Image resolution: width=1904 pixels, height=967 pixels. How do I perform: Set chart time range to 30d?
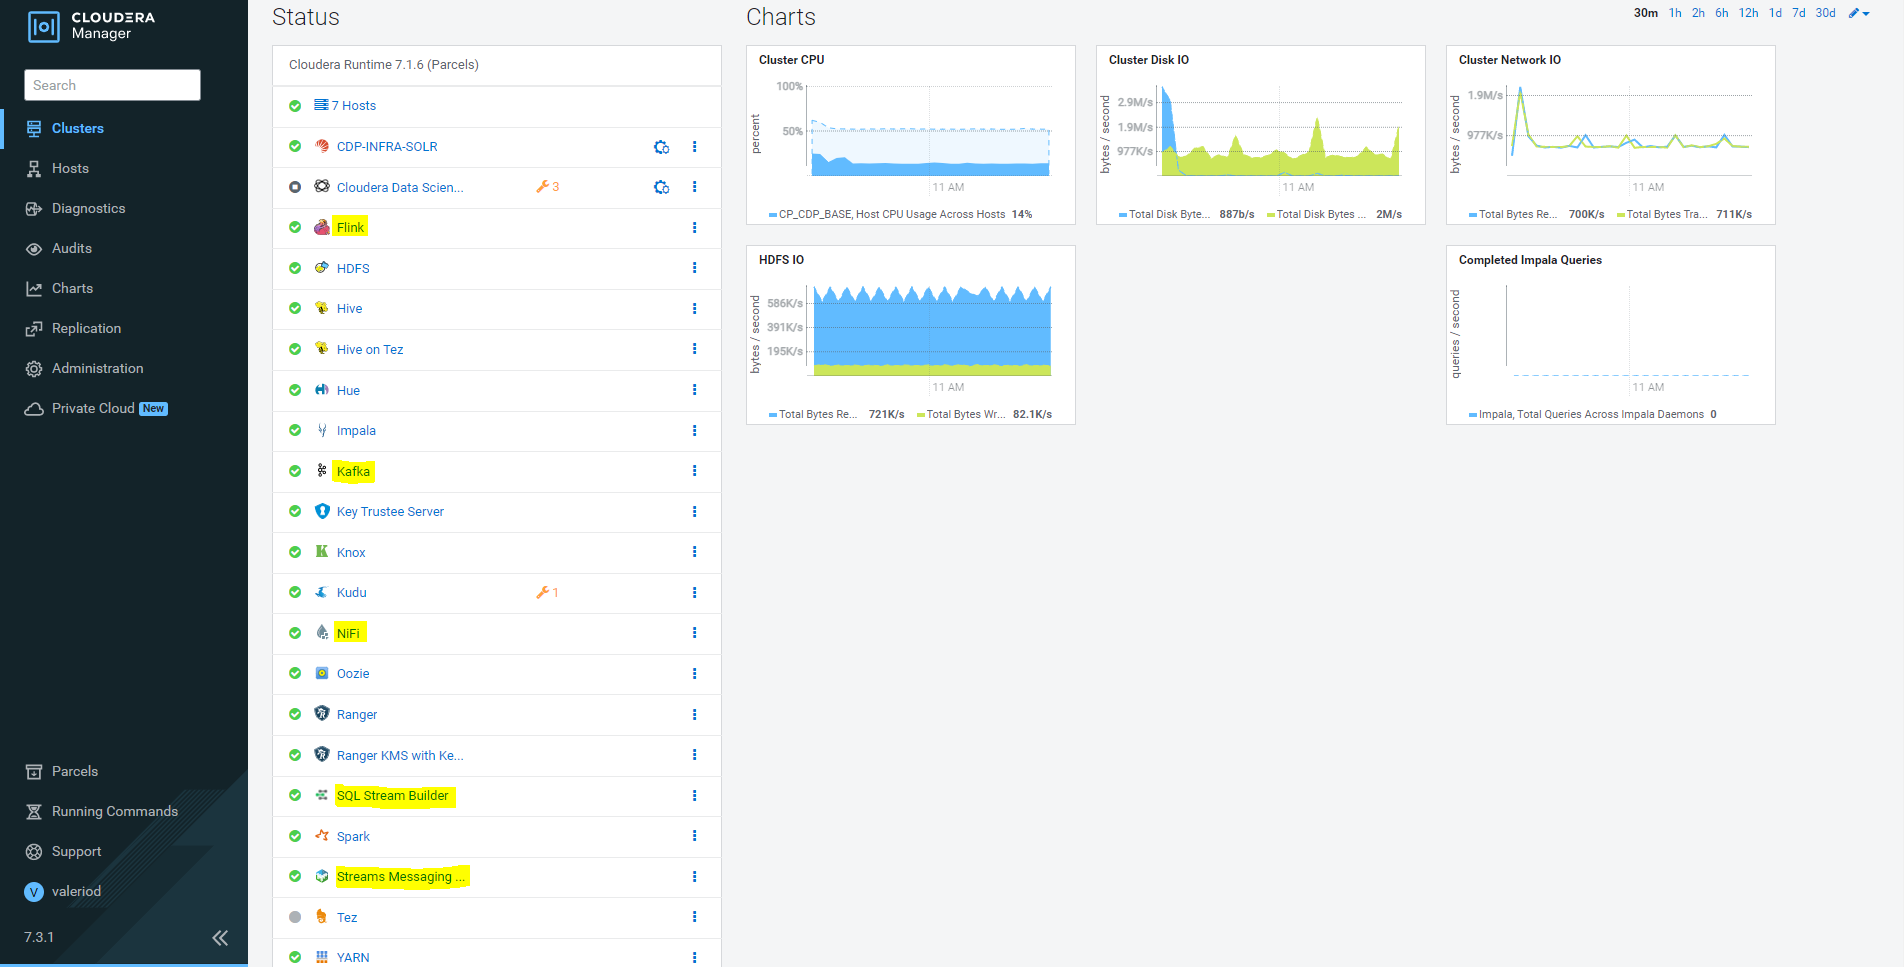pos(1825,13)
